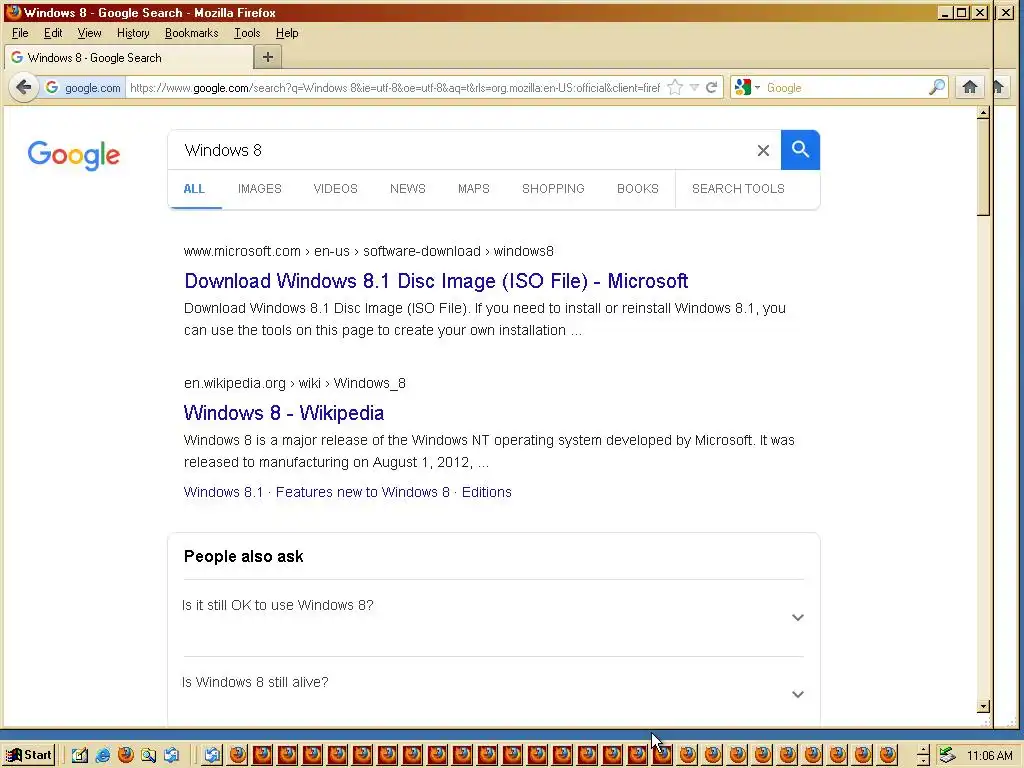Submit search with blue magnifier button
This screenshot has width=1024, height=768.
800,150
